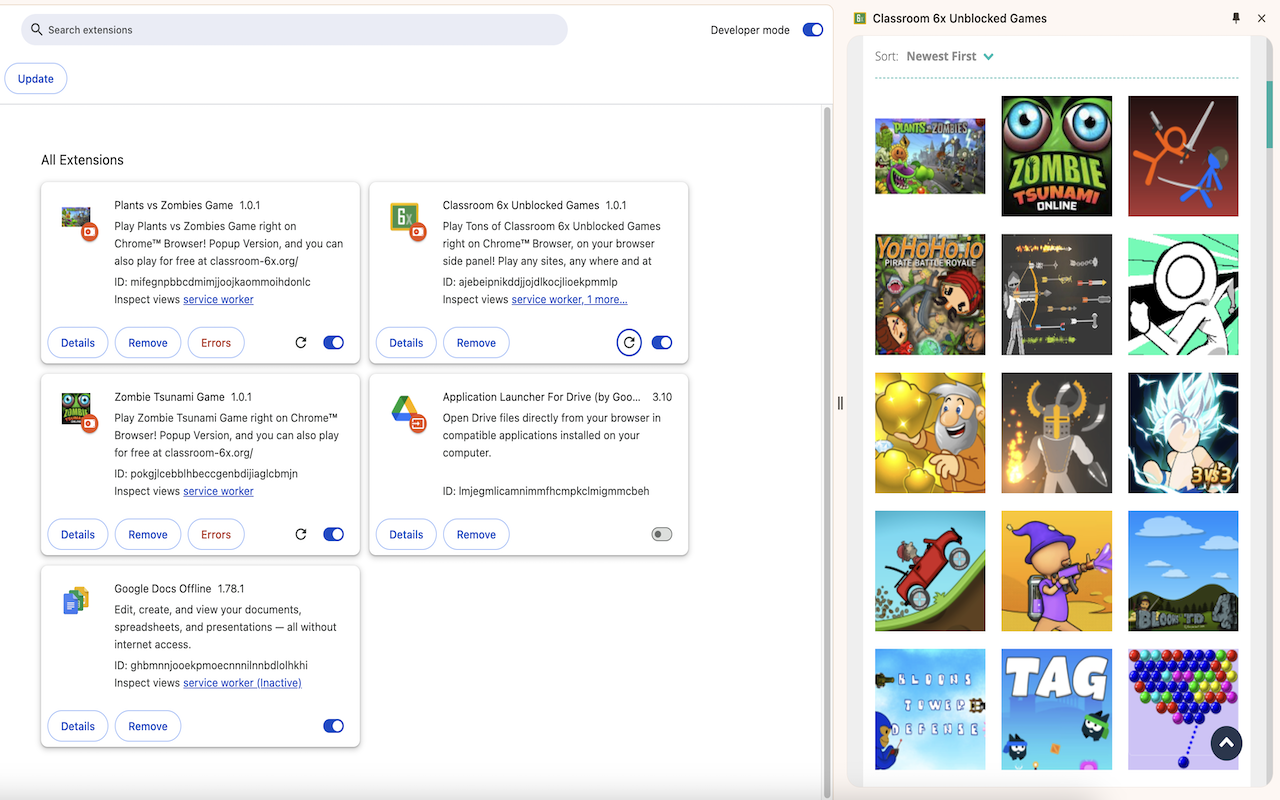Select ID text lmjegmlicamnimmfhcmpkclmigmmcbeh

(554, 491)
